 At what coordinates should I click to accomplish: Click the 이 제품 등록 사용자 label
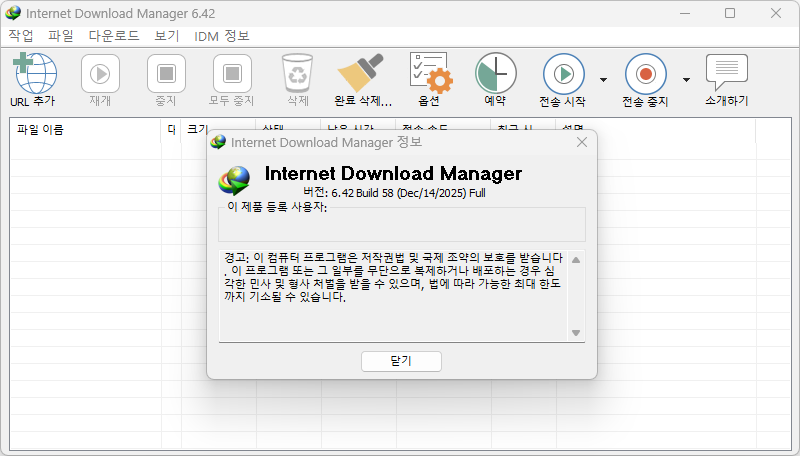click(277, 207)
